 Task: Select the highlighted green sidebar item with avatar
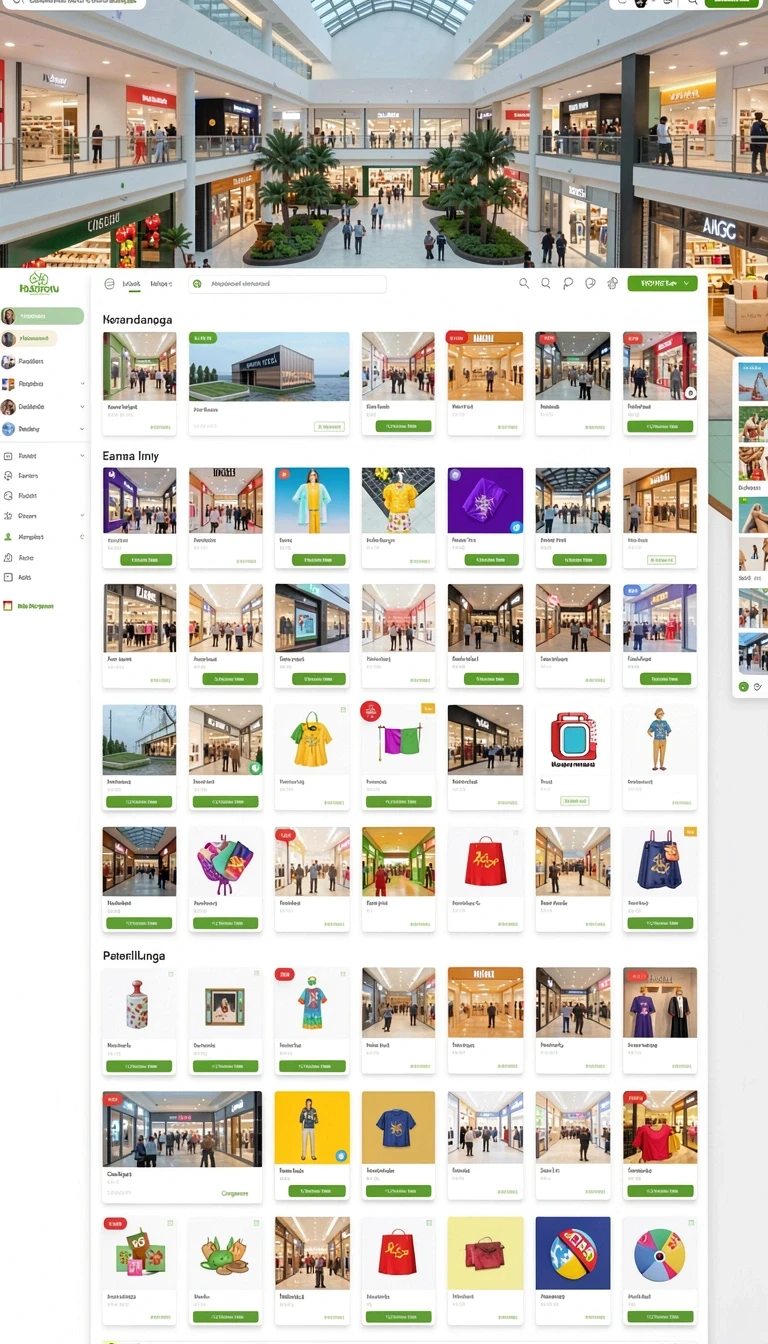(x=42, y=316)
